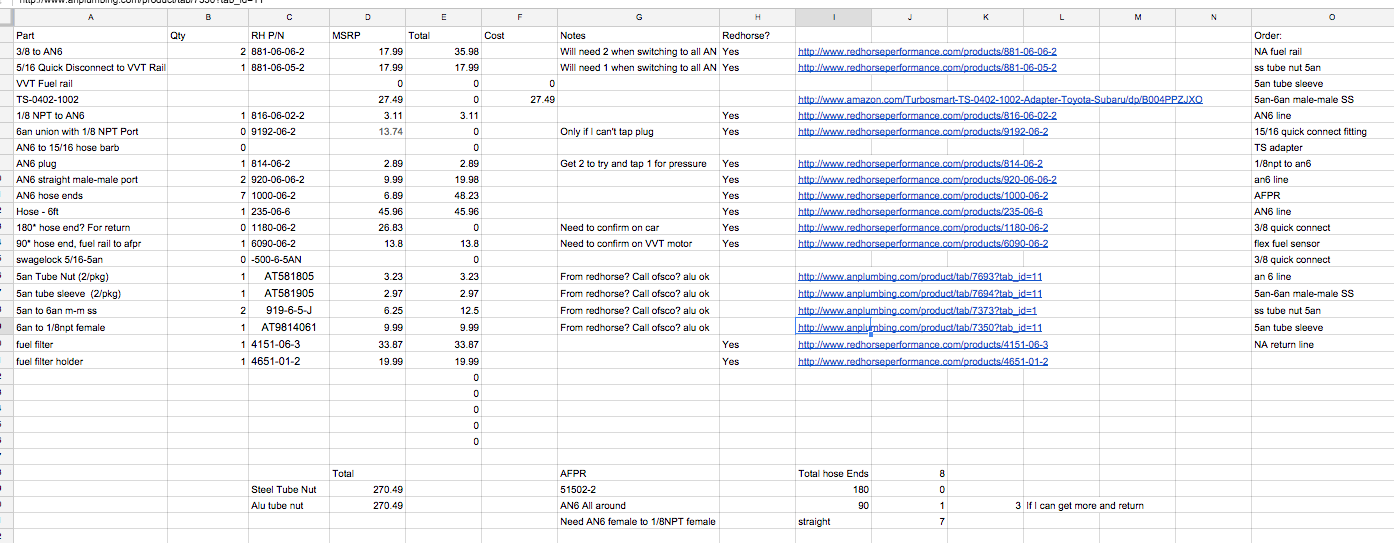Select column D header
The width and height of the screenshot is (1394, 543).
tap(368, 17)
